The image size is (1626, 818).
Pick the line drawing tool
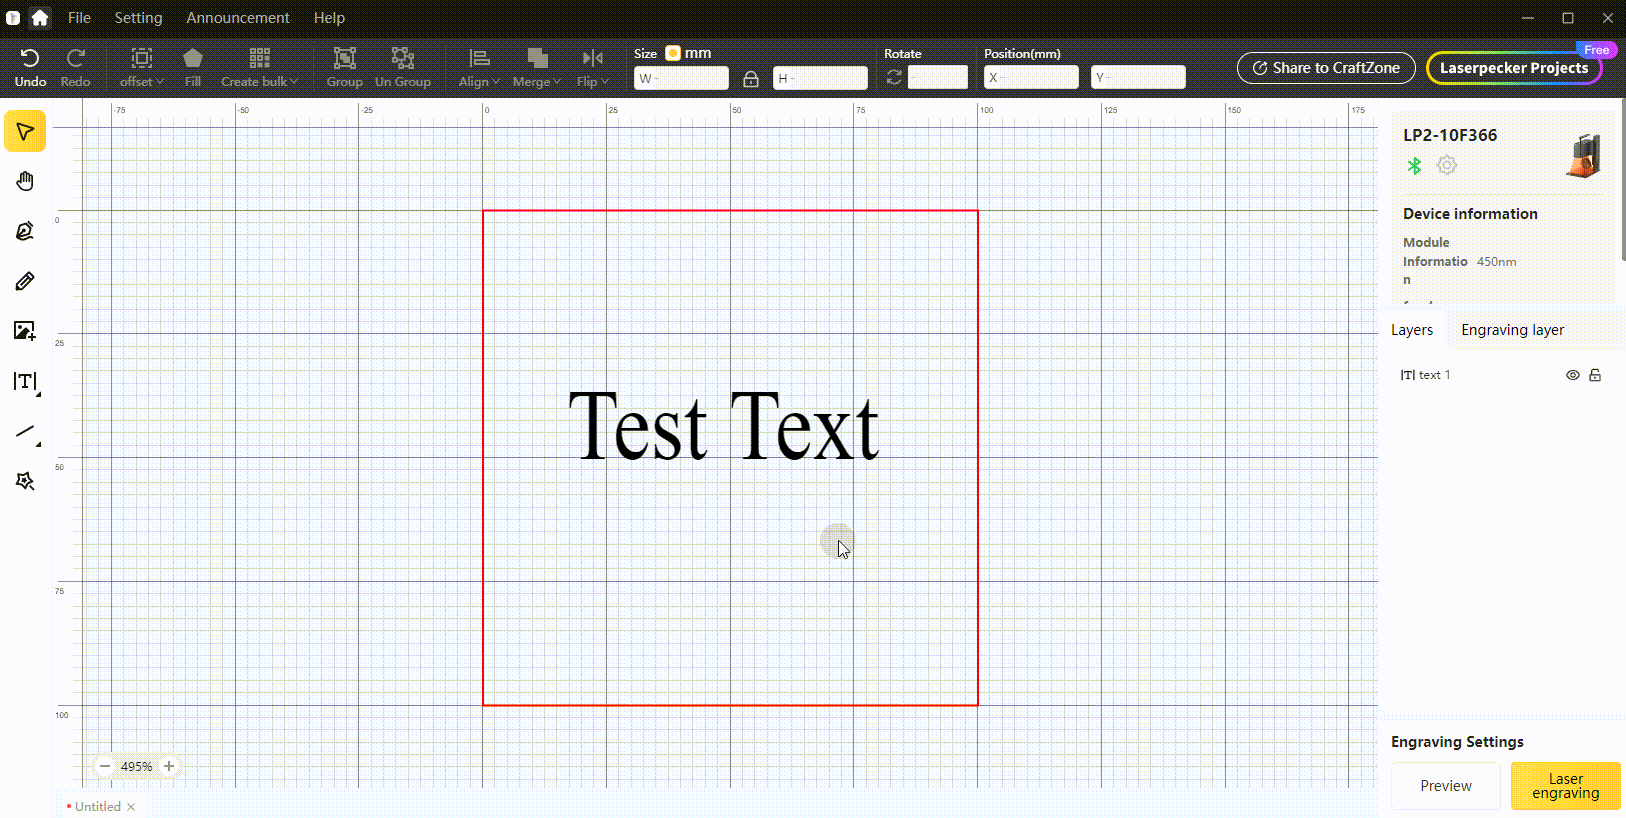coord(25,432)
